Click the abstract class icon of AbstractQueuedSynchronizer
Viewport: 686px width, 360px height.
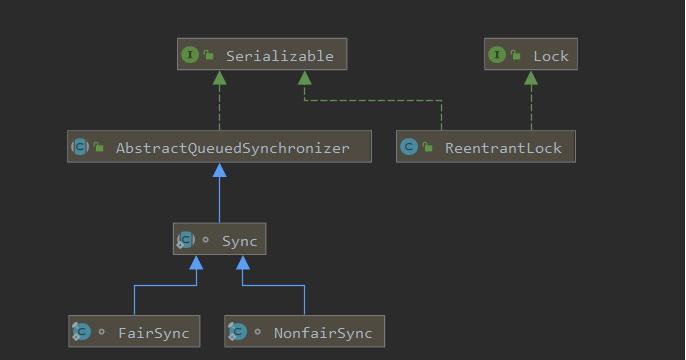[x=80, y=147]
